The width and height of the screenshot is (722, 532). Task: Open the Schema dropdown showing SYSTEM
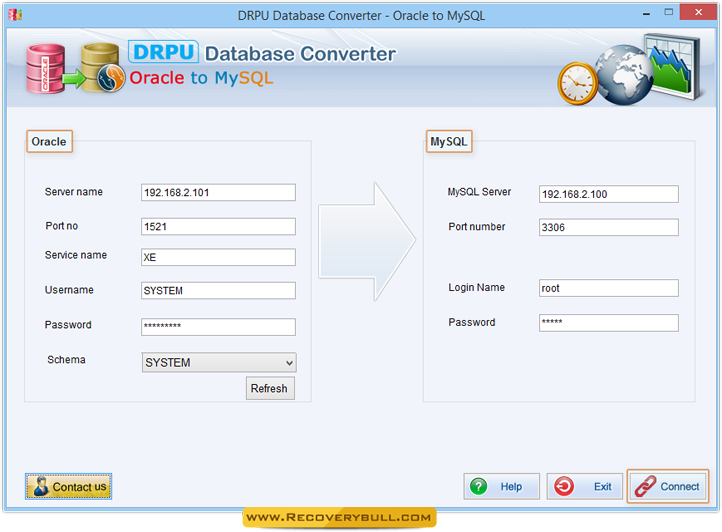(x=219, y=362)
